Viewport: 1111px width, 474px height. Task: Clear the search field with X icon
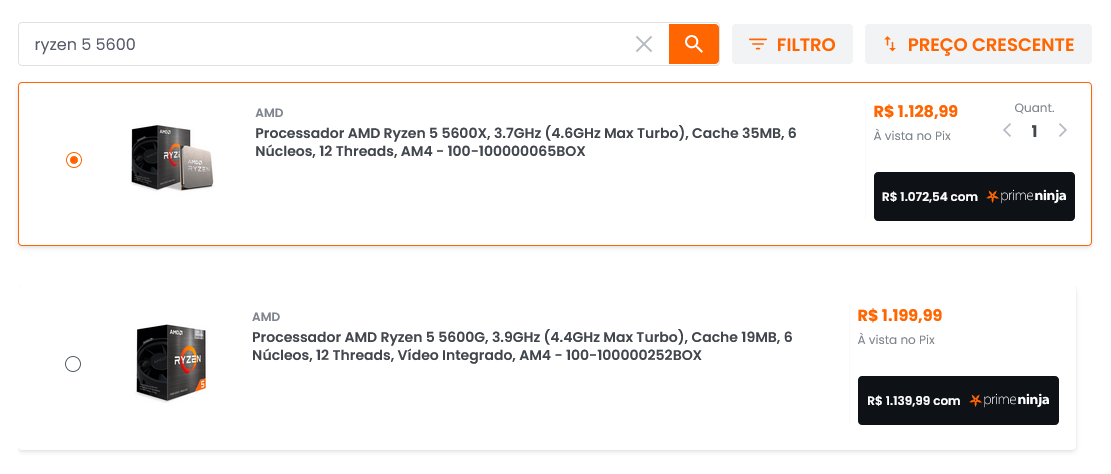pyautogui.click(x=643, y=45)
